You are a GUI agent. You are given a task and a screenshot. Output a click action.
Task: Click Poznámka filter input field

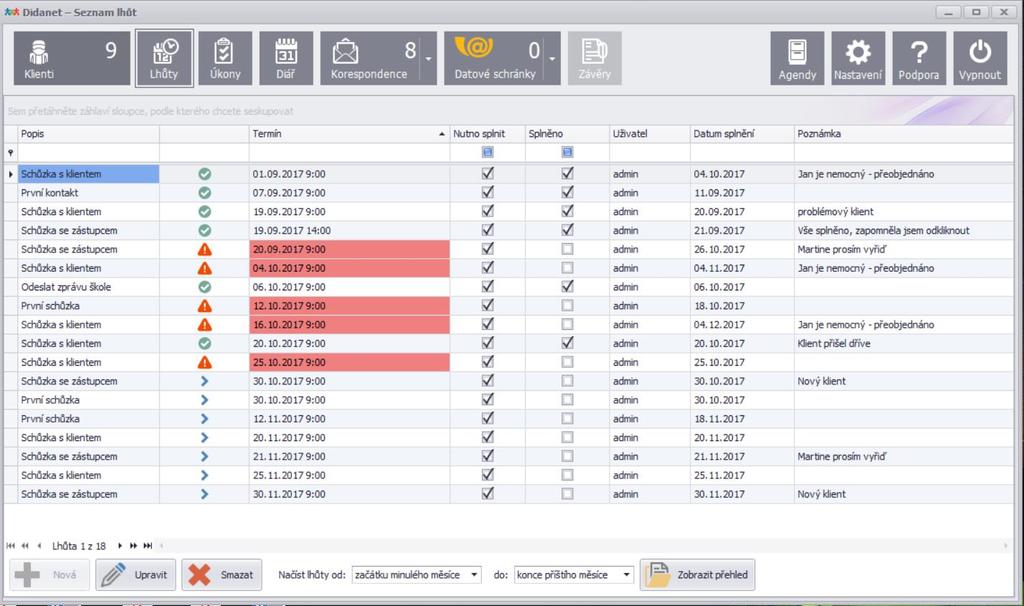click(x=904, y=153)
